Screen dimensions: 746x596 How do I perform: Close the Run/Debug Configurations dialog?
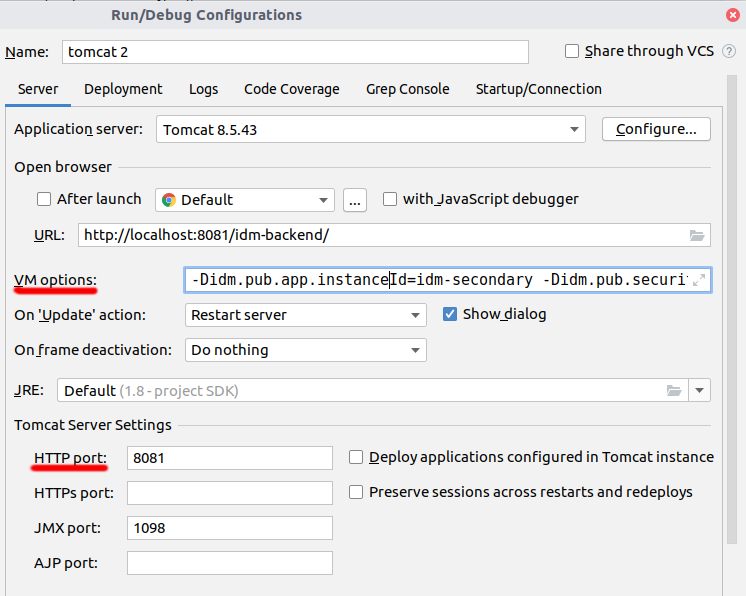[x=733, y=15]
